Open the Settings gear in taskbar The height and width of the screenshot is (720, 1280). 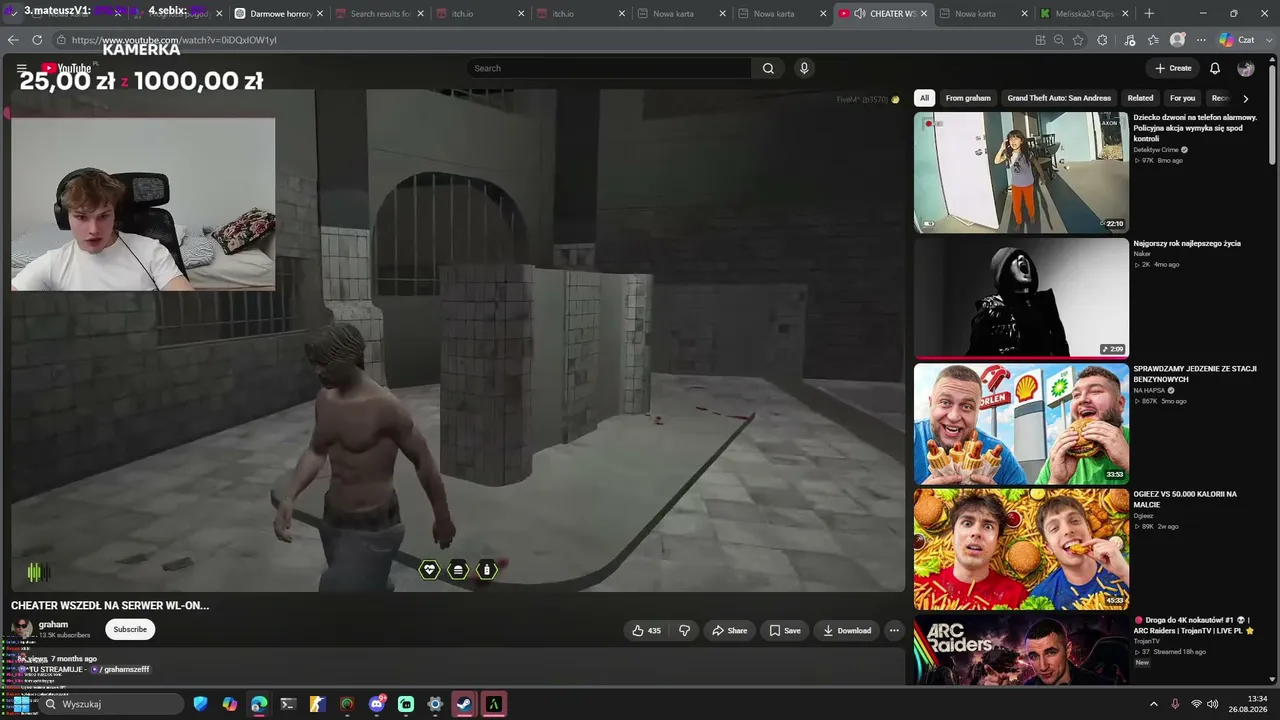[x=435, y=704]
